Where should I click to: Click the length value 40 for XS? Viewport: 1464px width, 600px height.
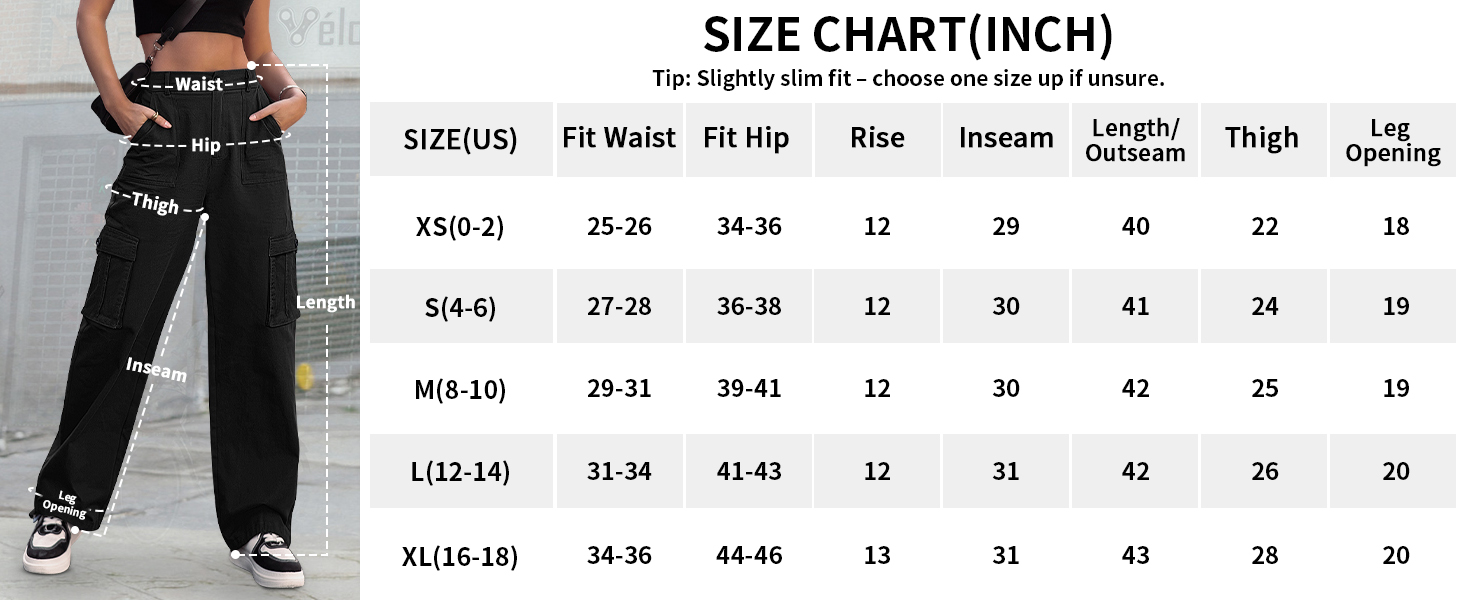coord(1135,227)
